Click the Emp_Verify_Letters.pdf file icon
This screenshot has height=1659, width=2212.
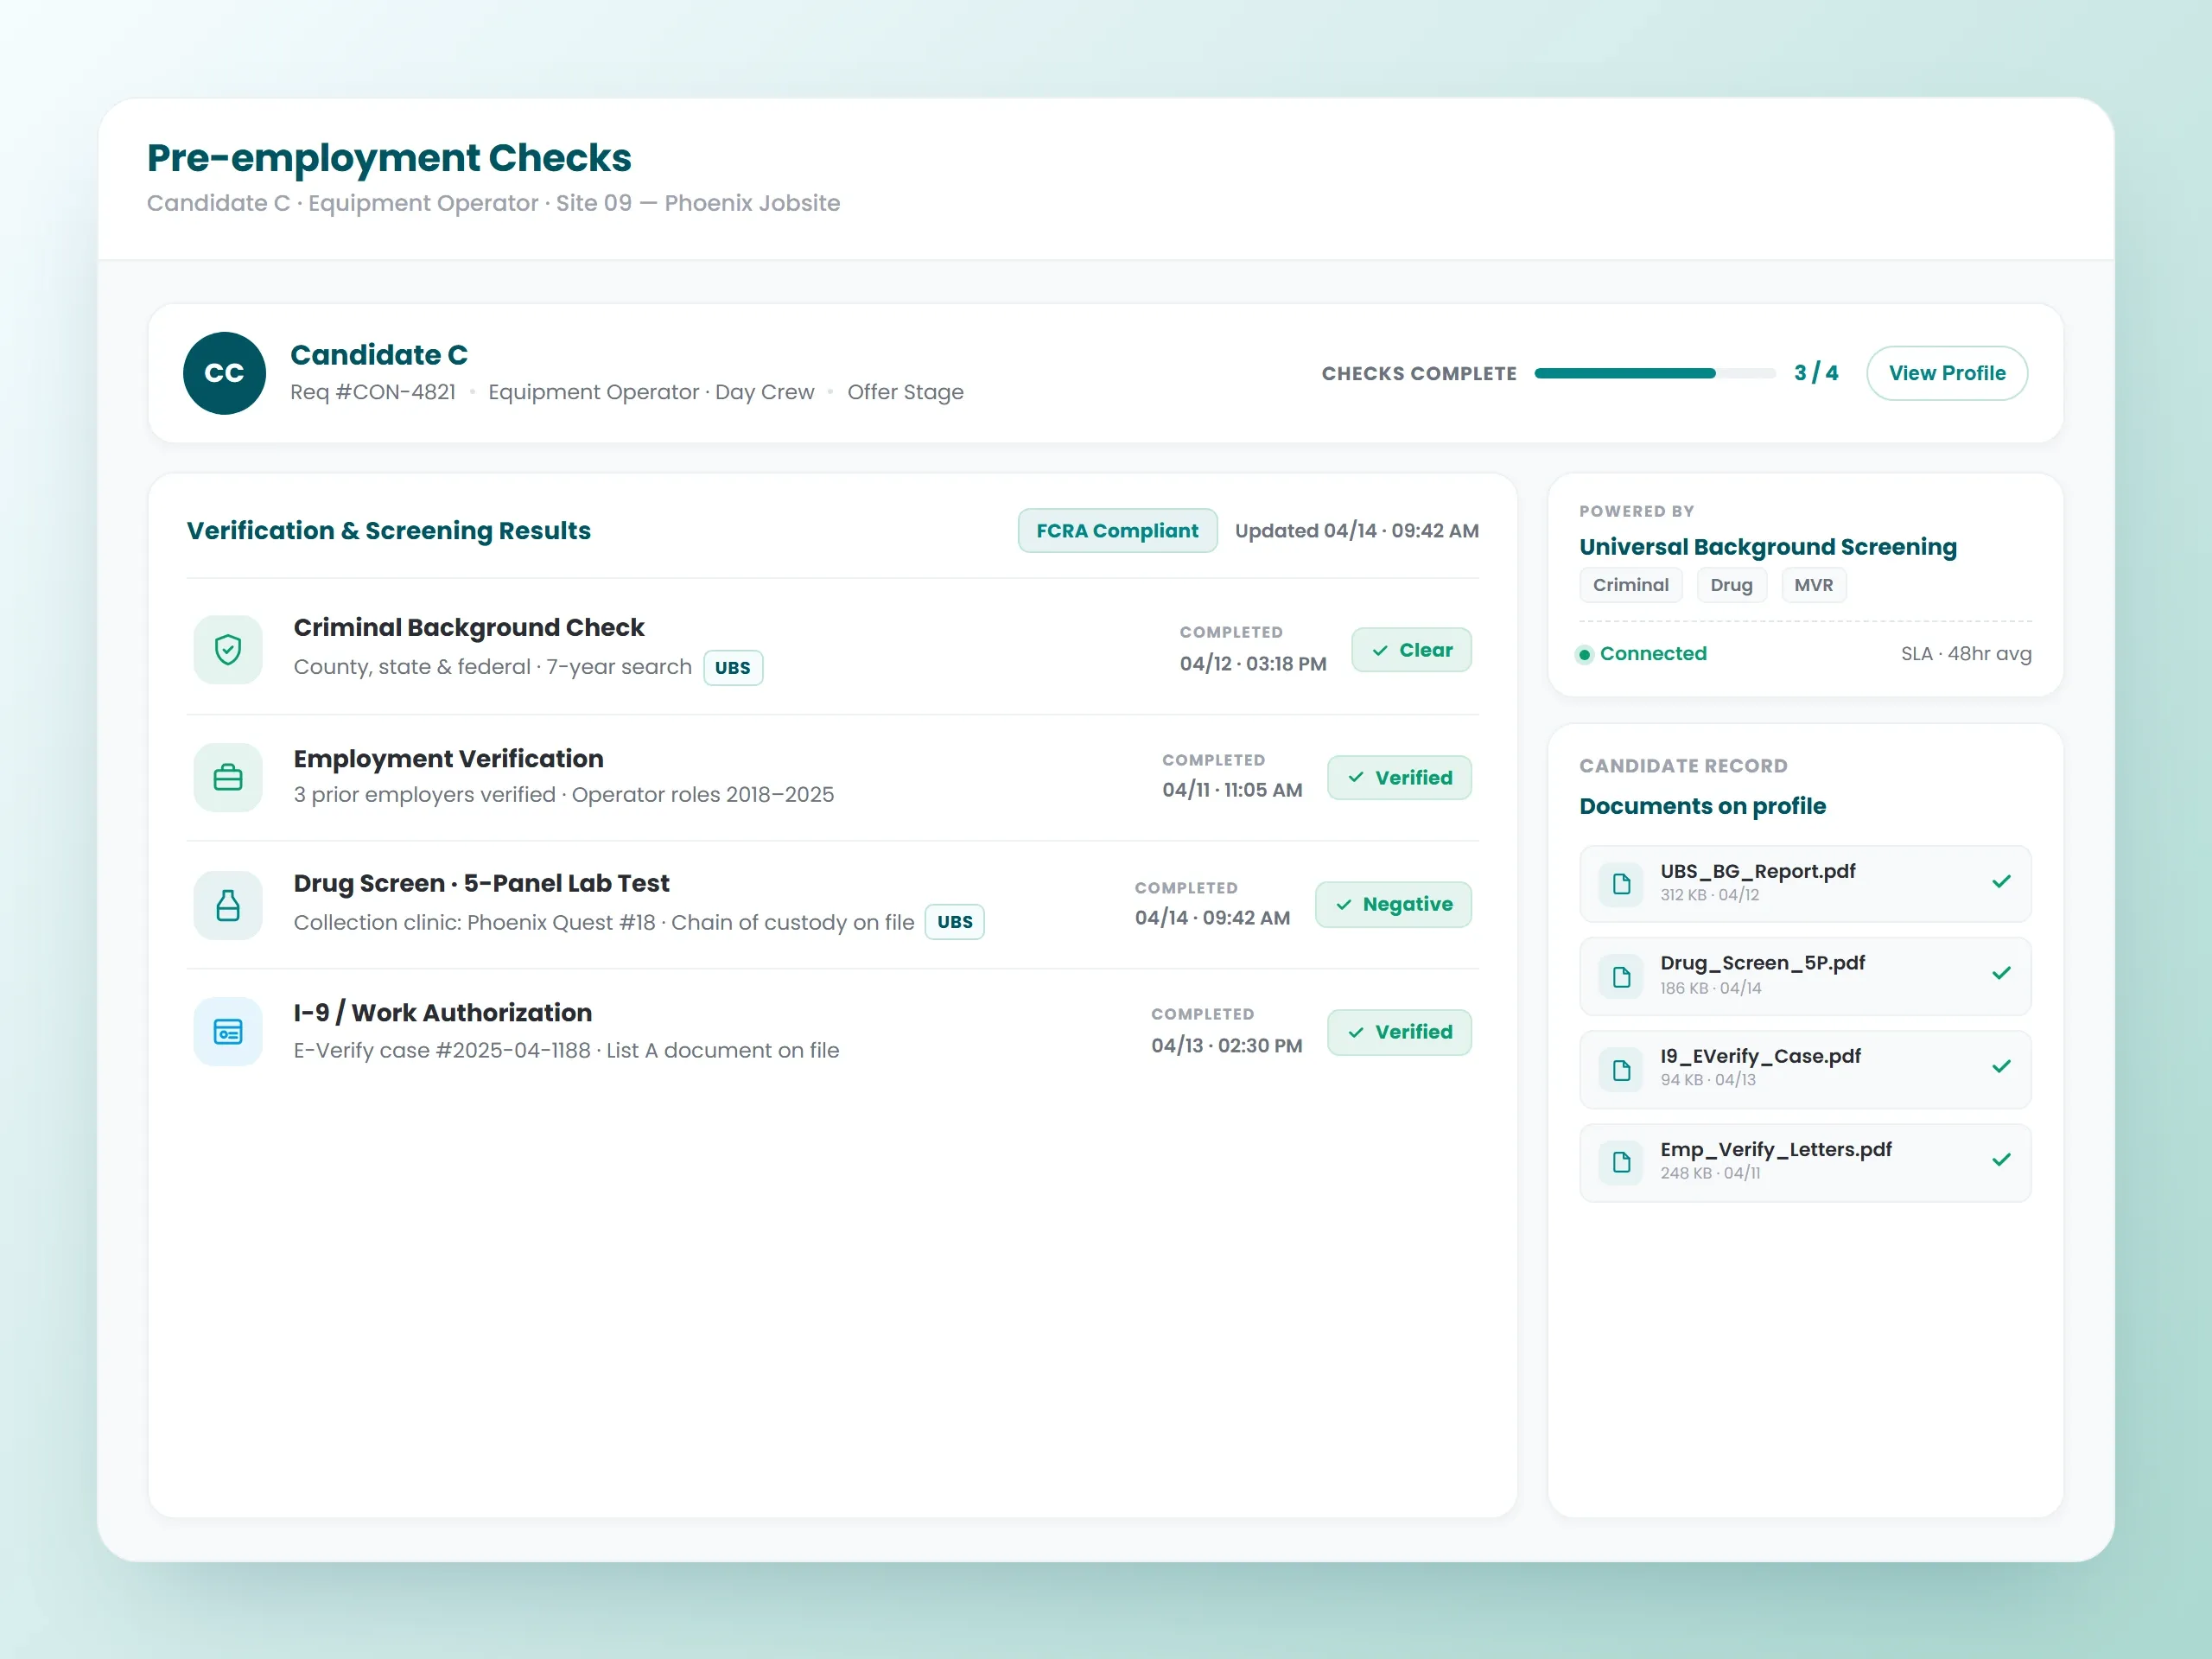coord(1621,1163)
